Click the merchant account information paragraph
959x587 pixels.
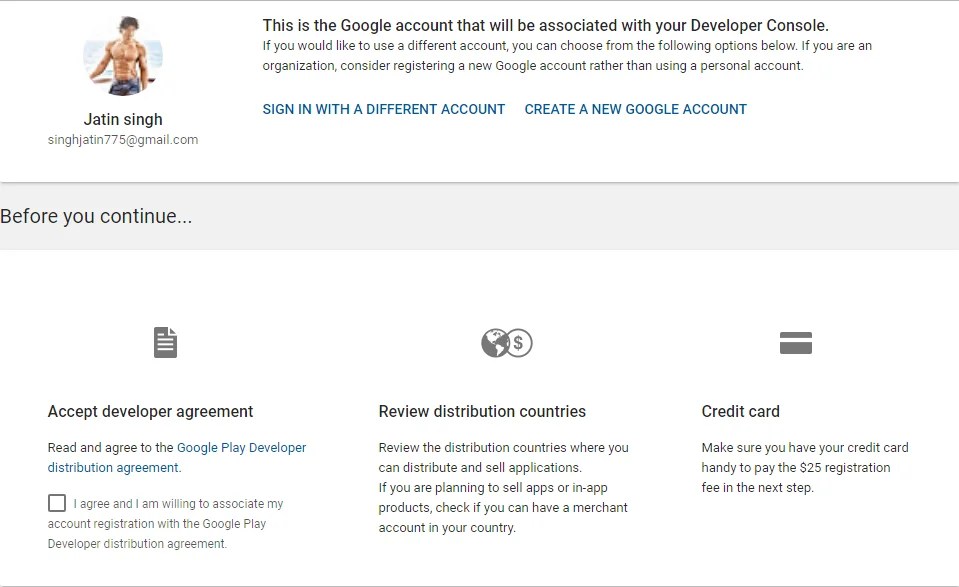click(x=503, y=507)
